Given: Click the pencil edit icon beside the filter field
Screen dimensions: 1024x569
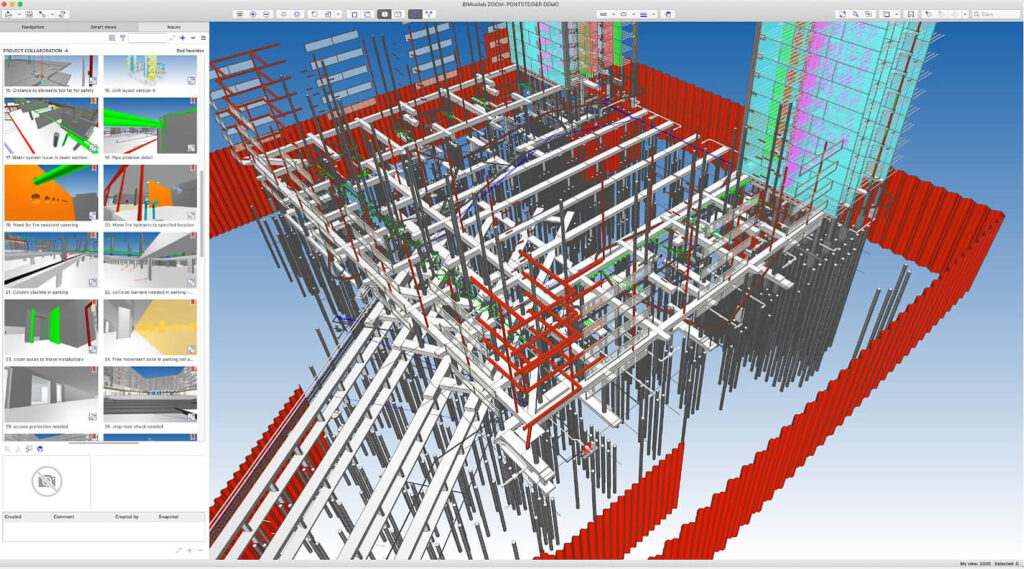Looking at the screenshot, I should click(172, 38).
